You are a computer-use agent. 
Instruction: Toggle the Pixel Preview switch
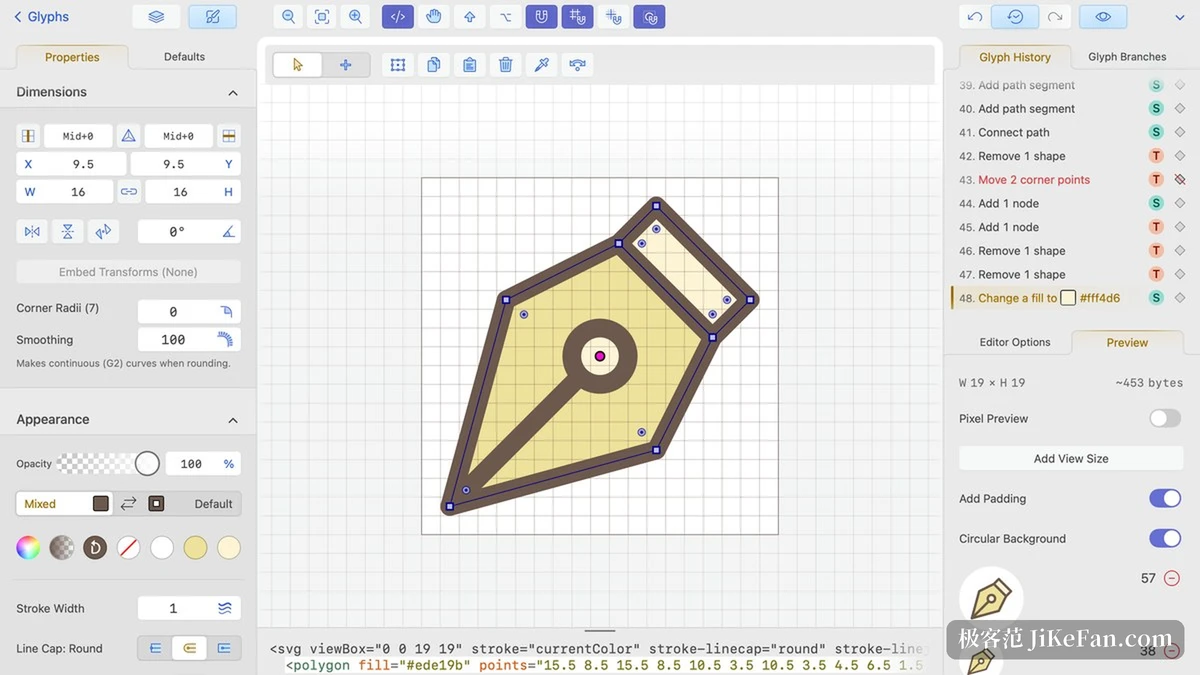click(x=1165, y=419)
